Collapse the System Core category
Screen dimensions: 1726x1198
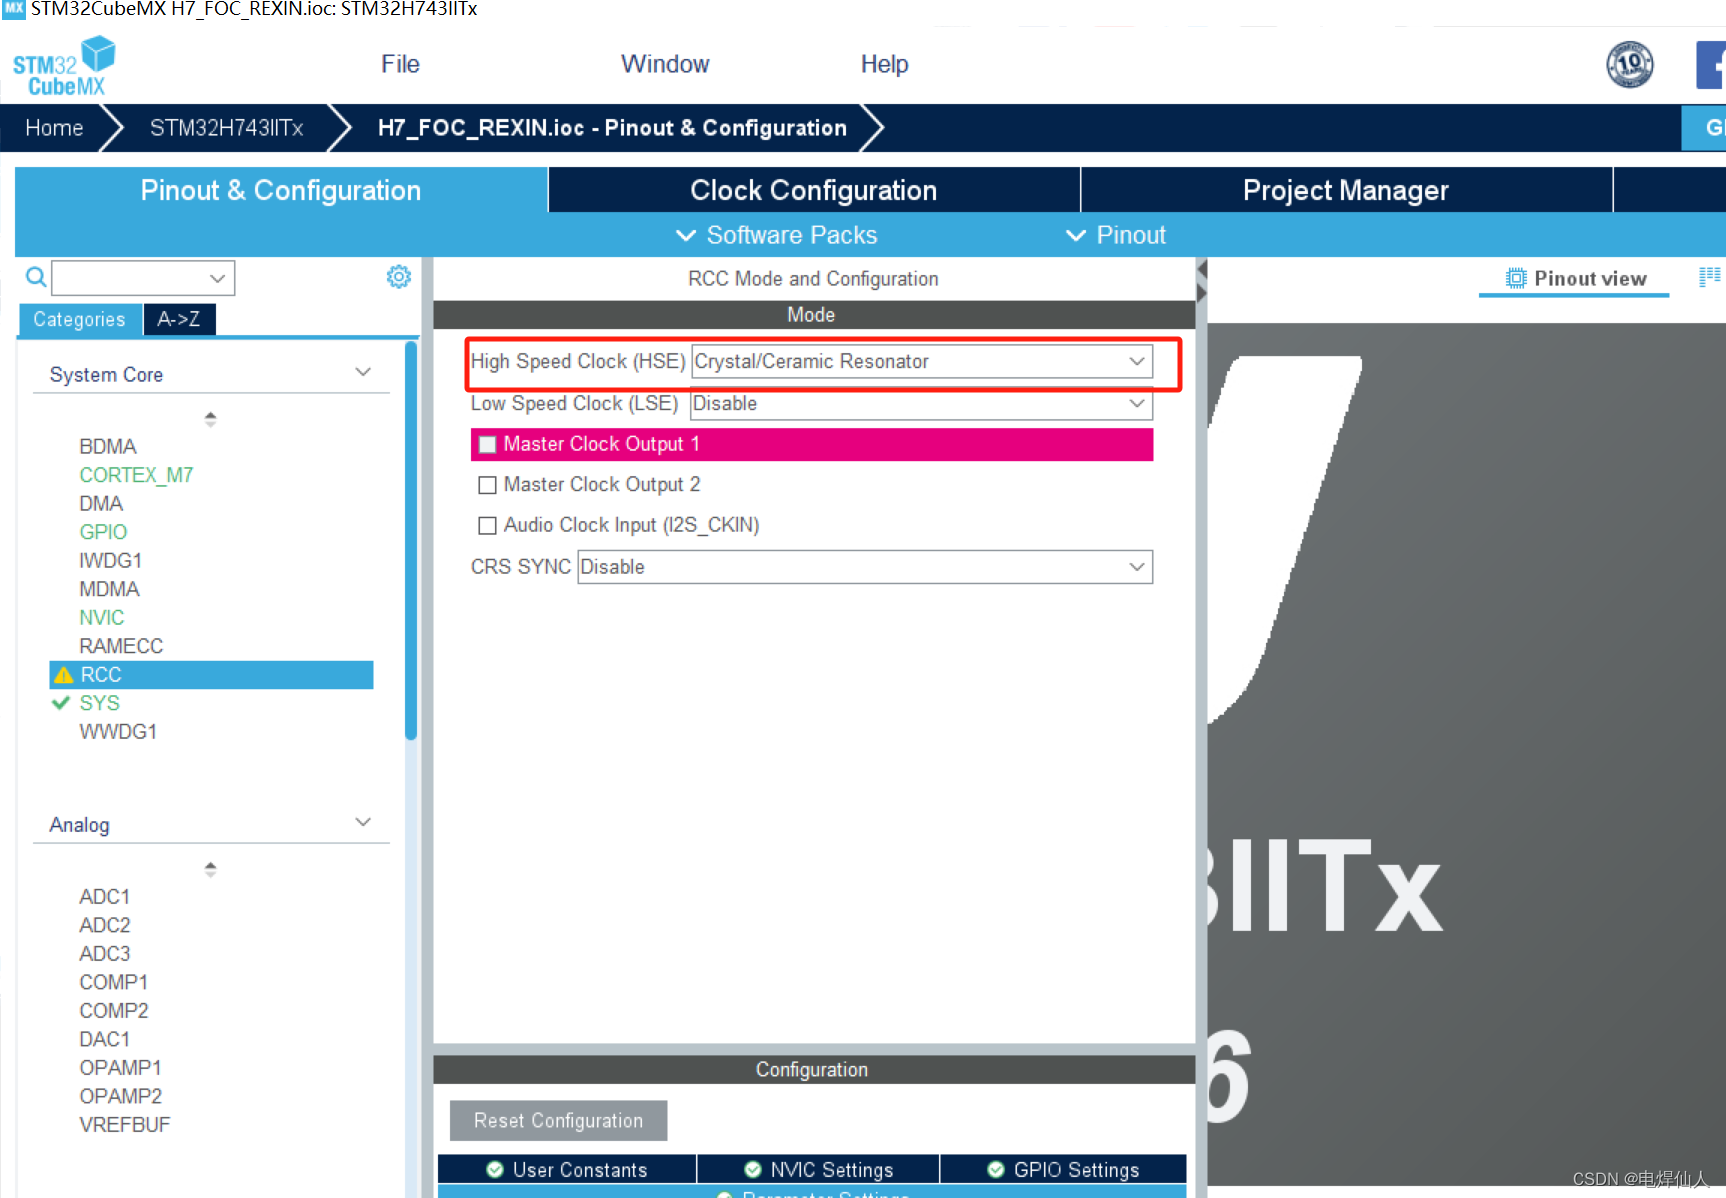363,372
